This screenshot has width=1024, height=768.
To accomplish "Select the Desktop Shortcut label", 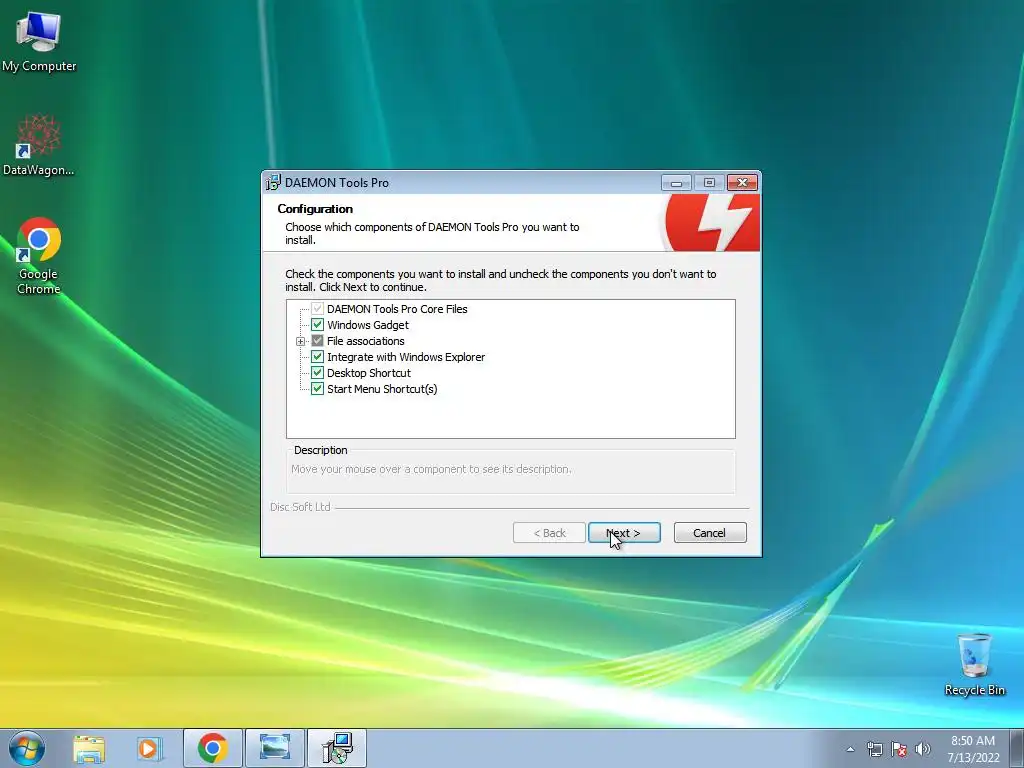I will [x=369, y=373].
